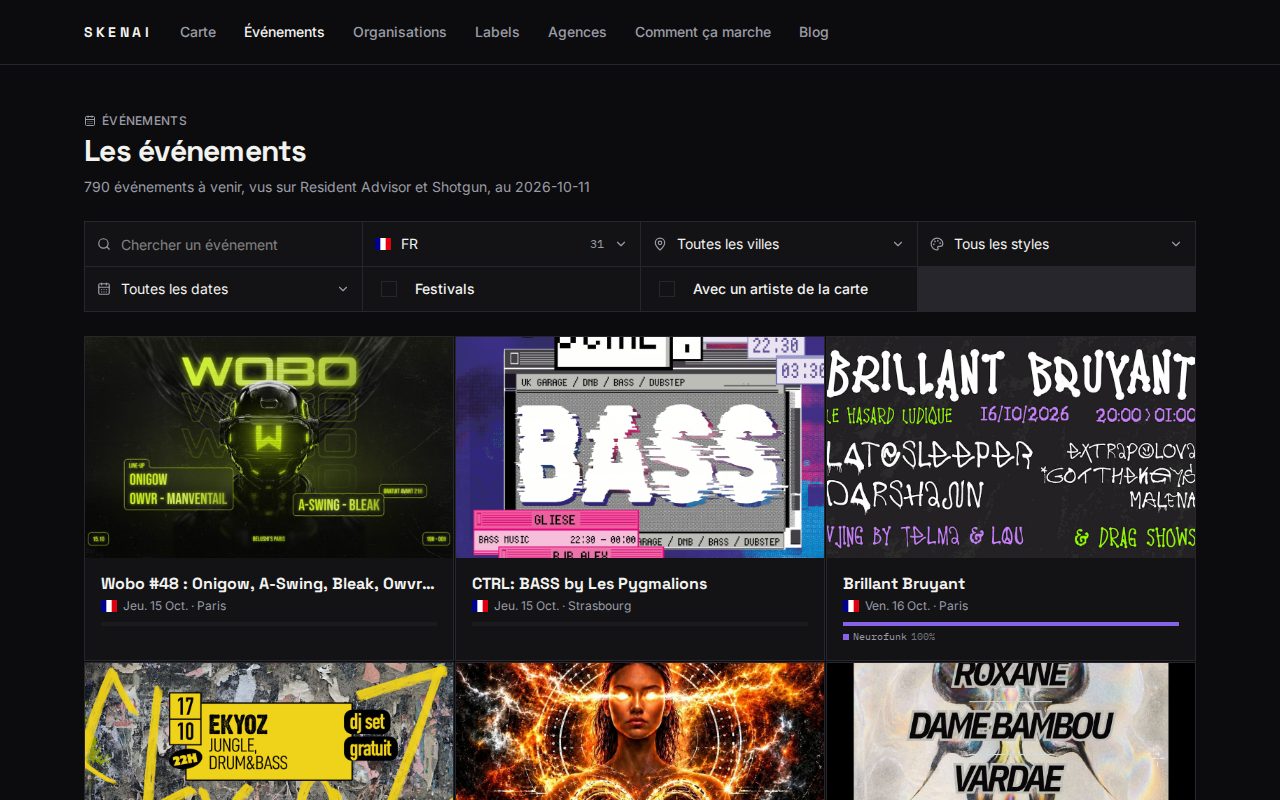Click the palette icon for styles
Viewport: 1280px width, 800px height.
pyautogui.click(x=937, y=244)
